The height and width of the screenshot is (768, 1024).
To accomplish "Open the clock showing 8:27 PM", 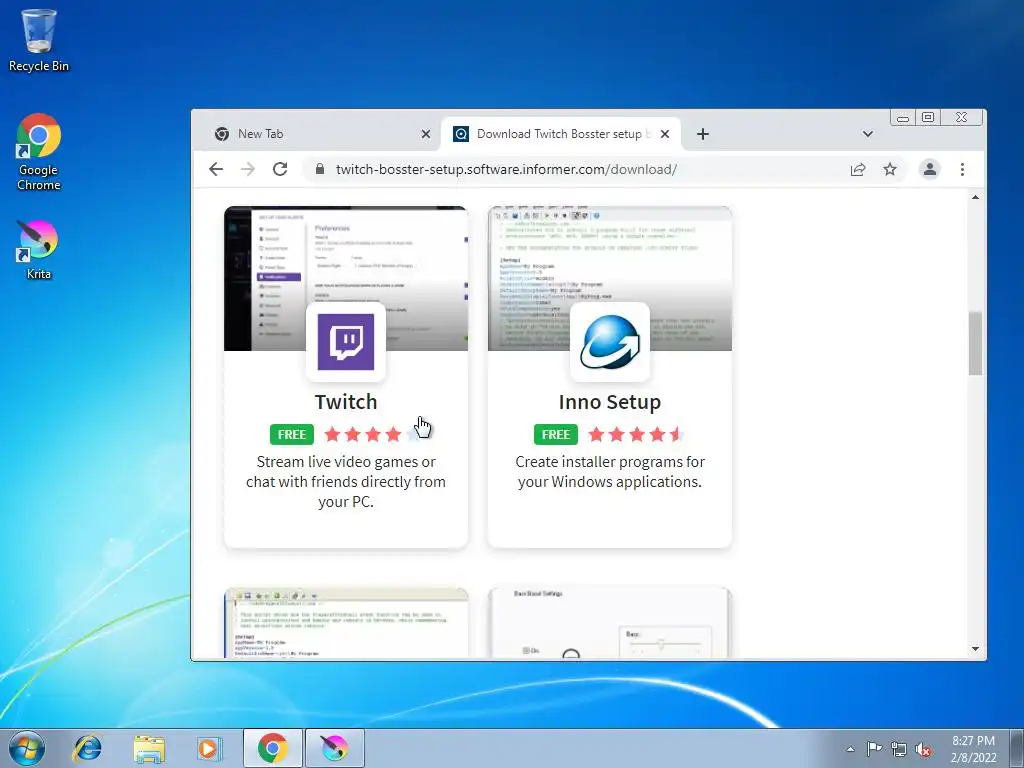I will pyautogui.click(x=973, y=749).
